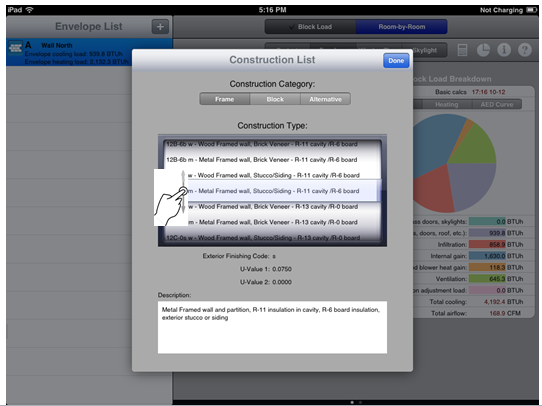Tap Done in Construction List
The width and height of the screenshot is (542, 406).
tap(396, 60)
